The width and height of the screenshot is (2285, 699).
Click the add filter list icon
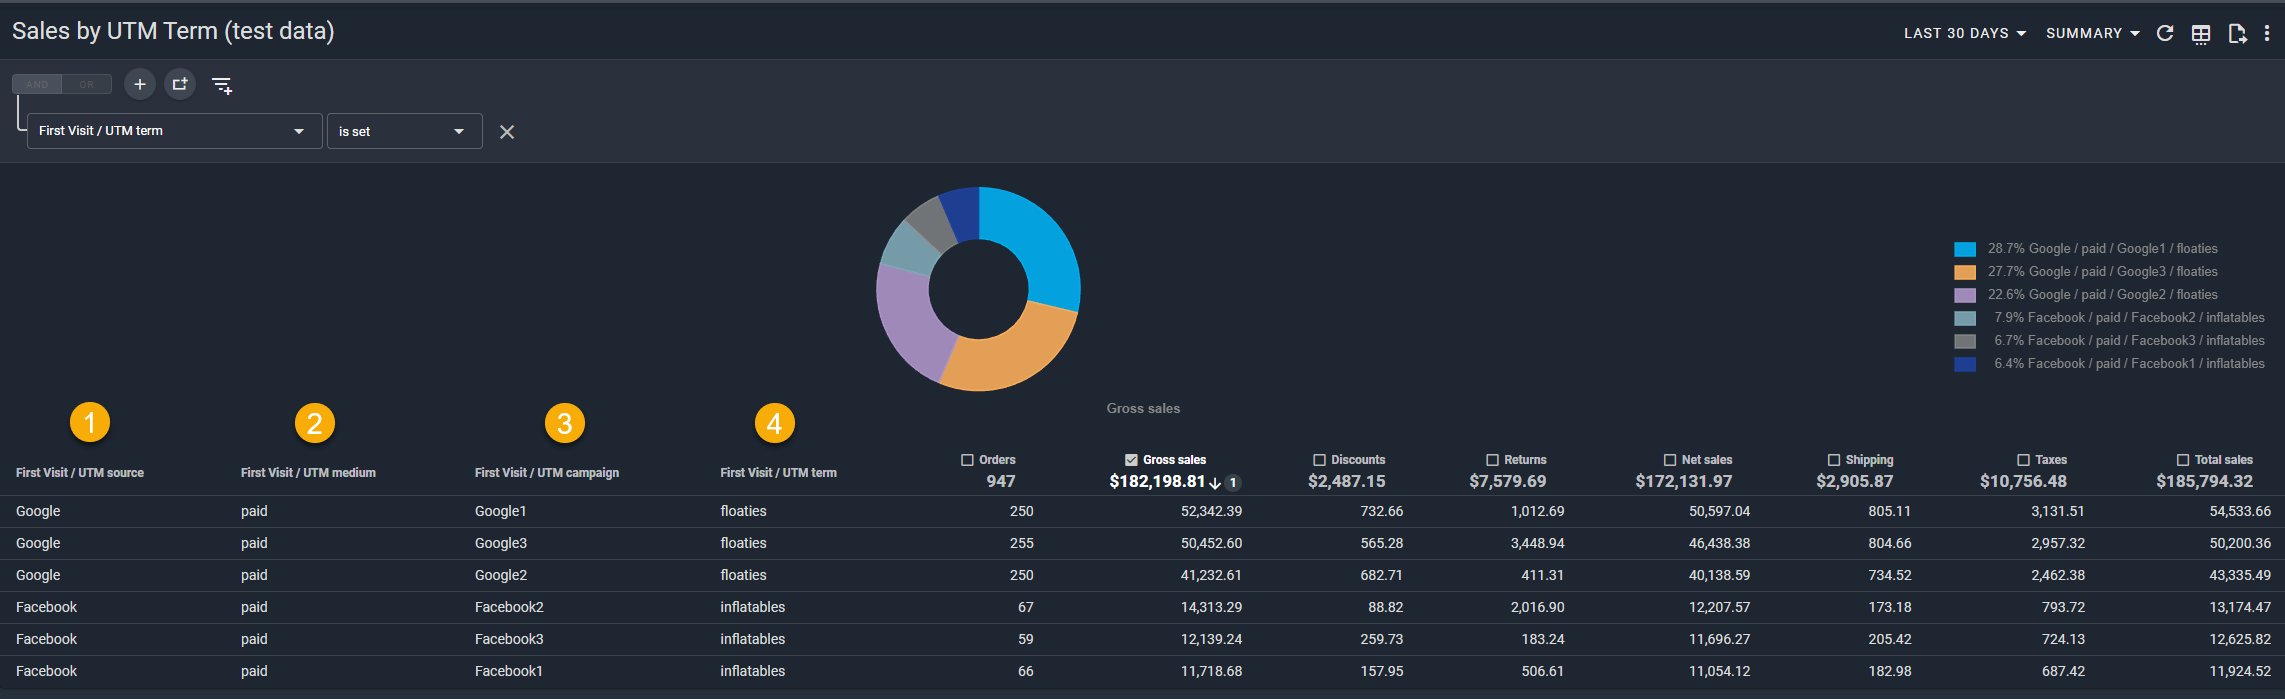222,86
